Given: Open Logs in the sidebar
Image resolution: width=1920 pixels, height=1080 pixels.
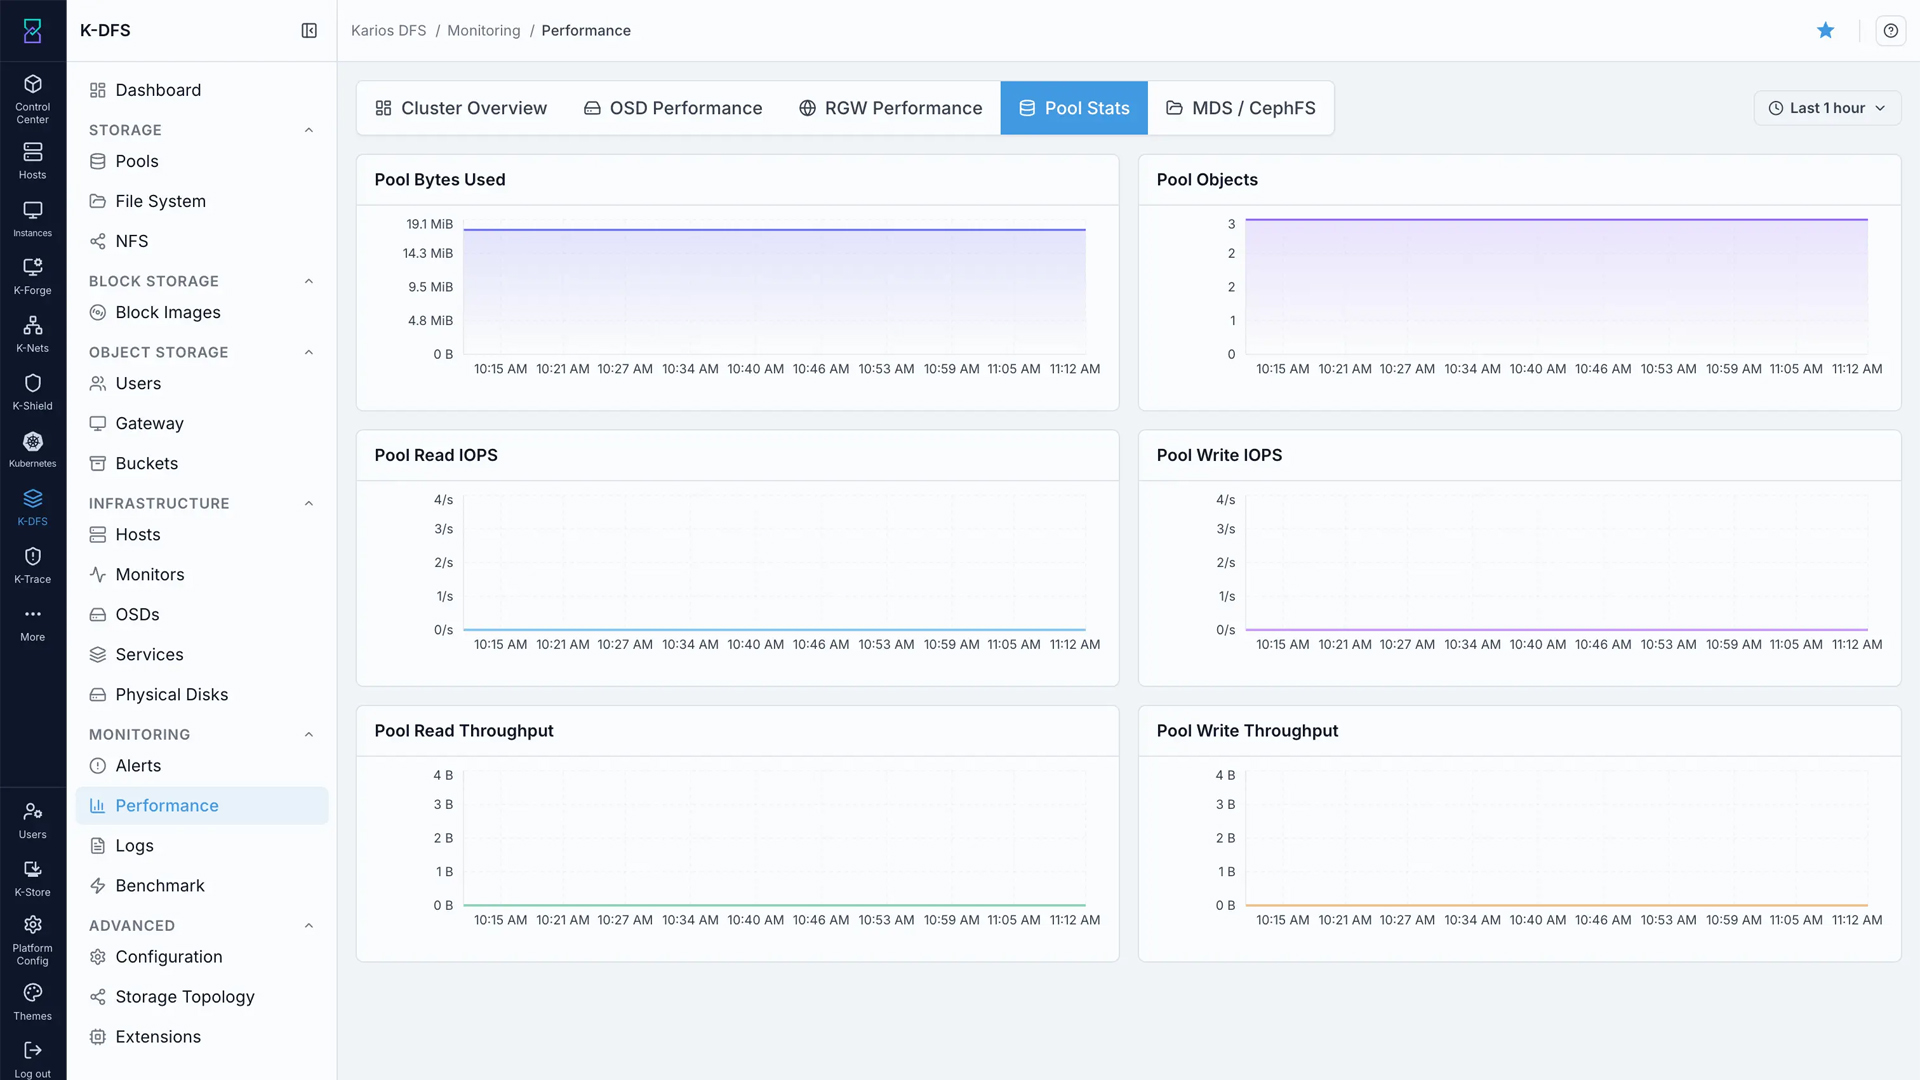Looking at the screenshot, I should pyautogui.click(x=202, y=845).
